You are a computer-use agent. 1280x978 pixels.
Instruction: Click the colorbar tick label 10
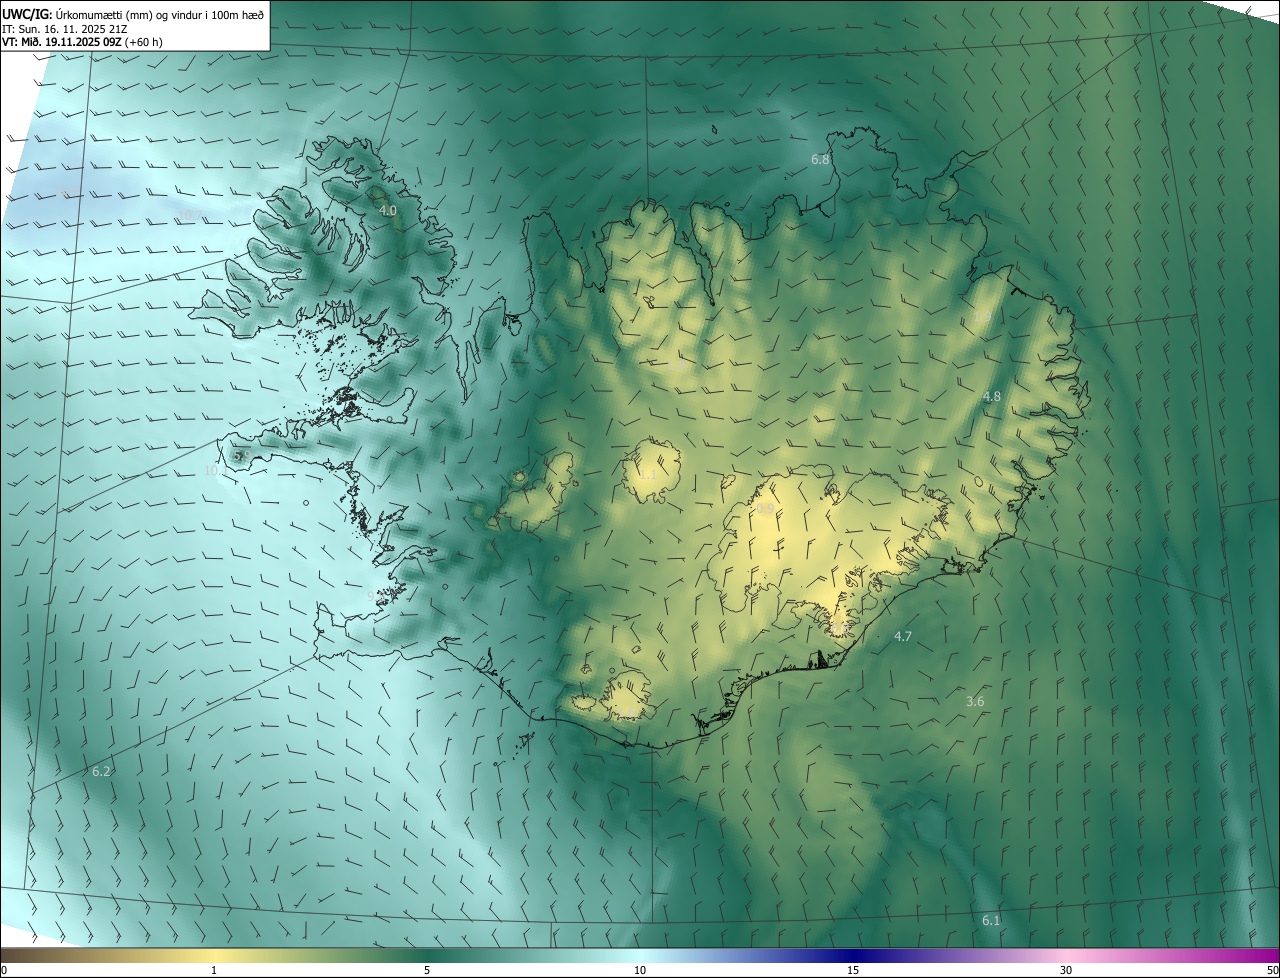pos(640,970)
